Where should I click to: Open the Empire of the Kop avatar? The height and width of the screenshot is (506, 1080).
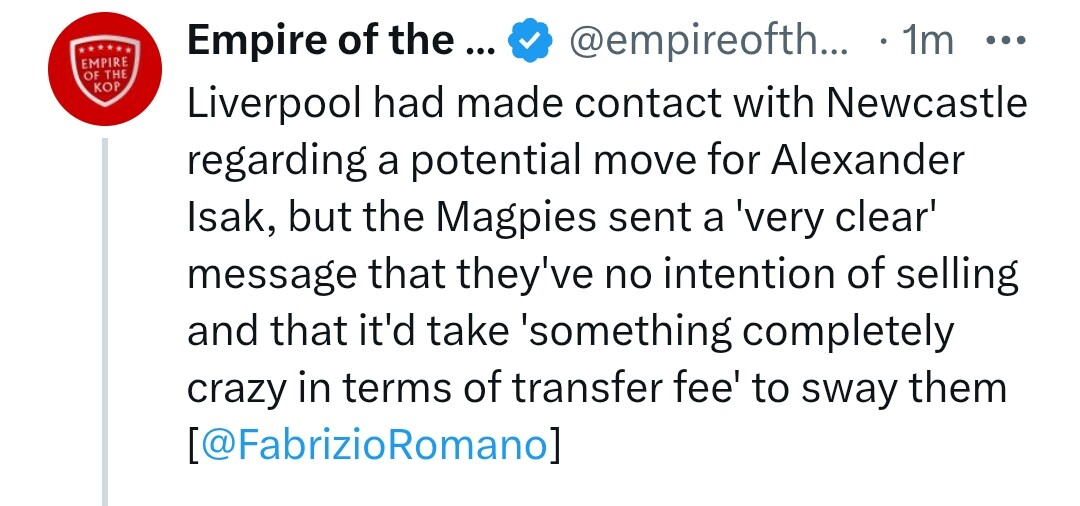pyautogui.click(x=105, y=69)
